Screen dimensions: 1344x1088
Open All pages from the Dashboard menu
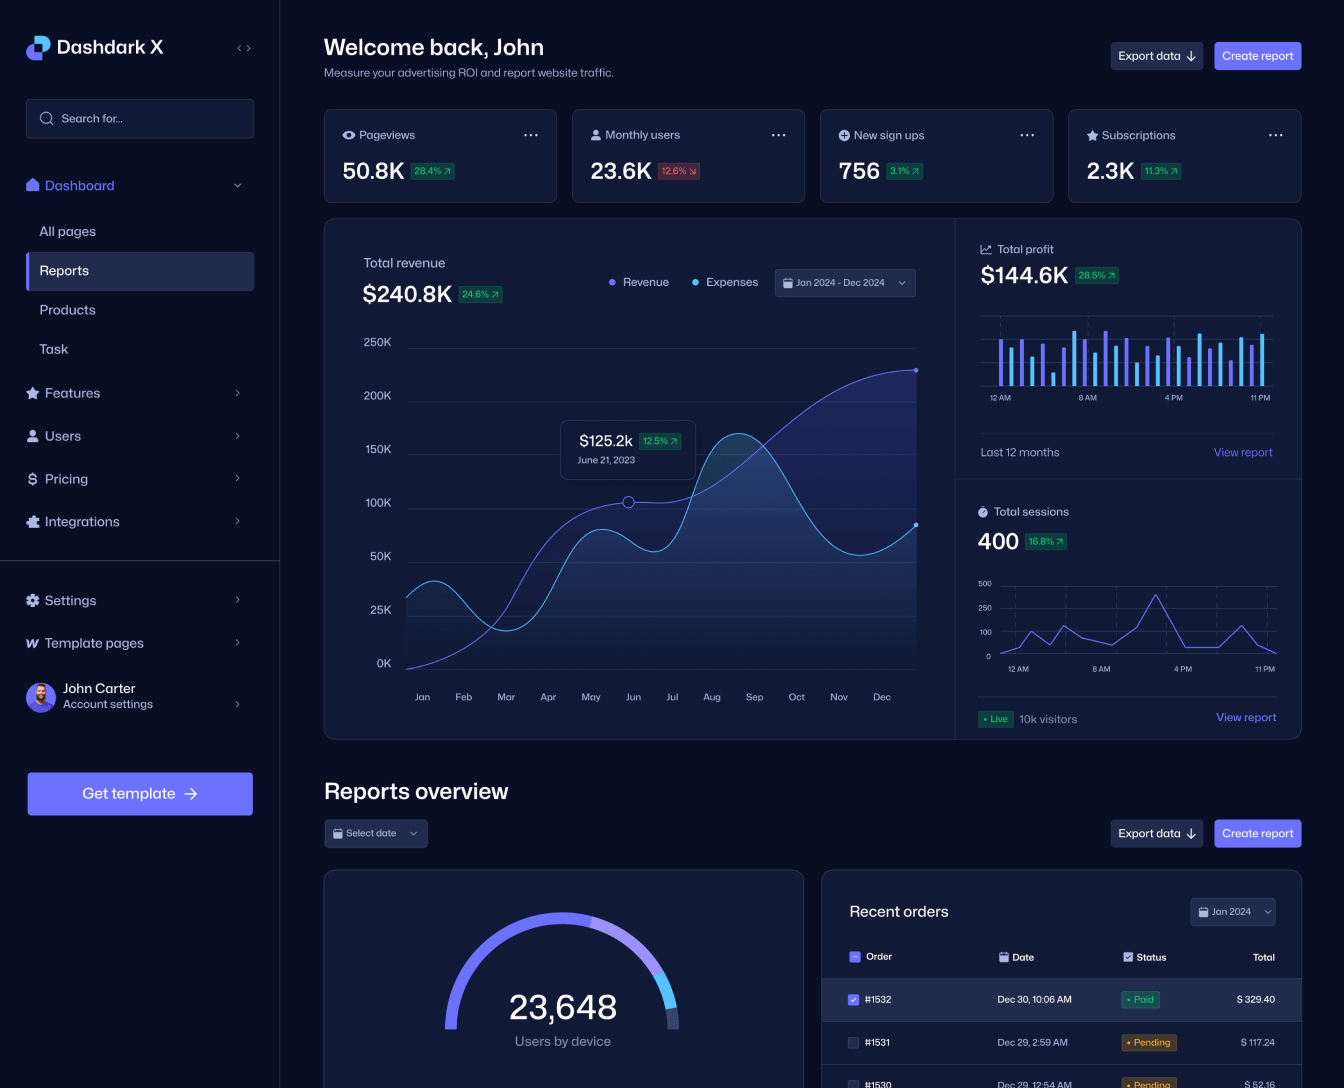(67, 231)
